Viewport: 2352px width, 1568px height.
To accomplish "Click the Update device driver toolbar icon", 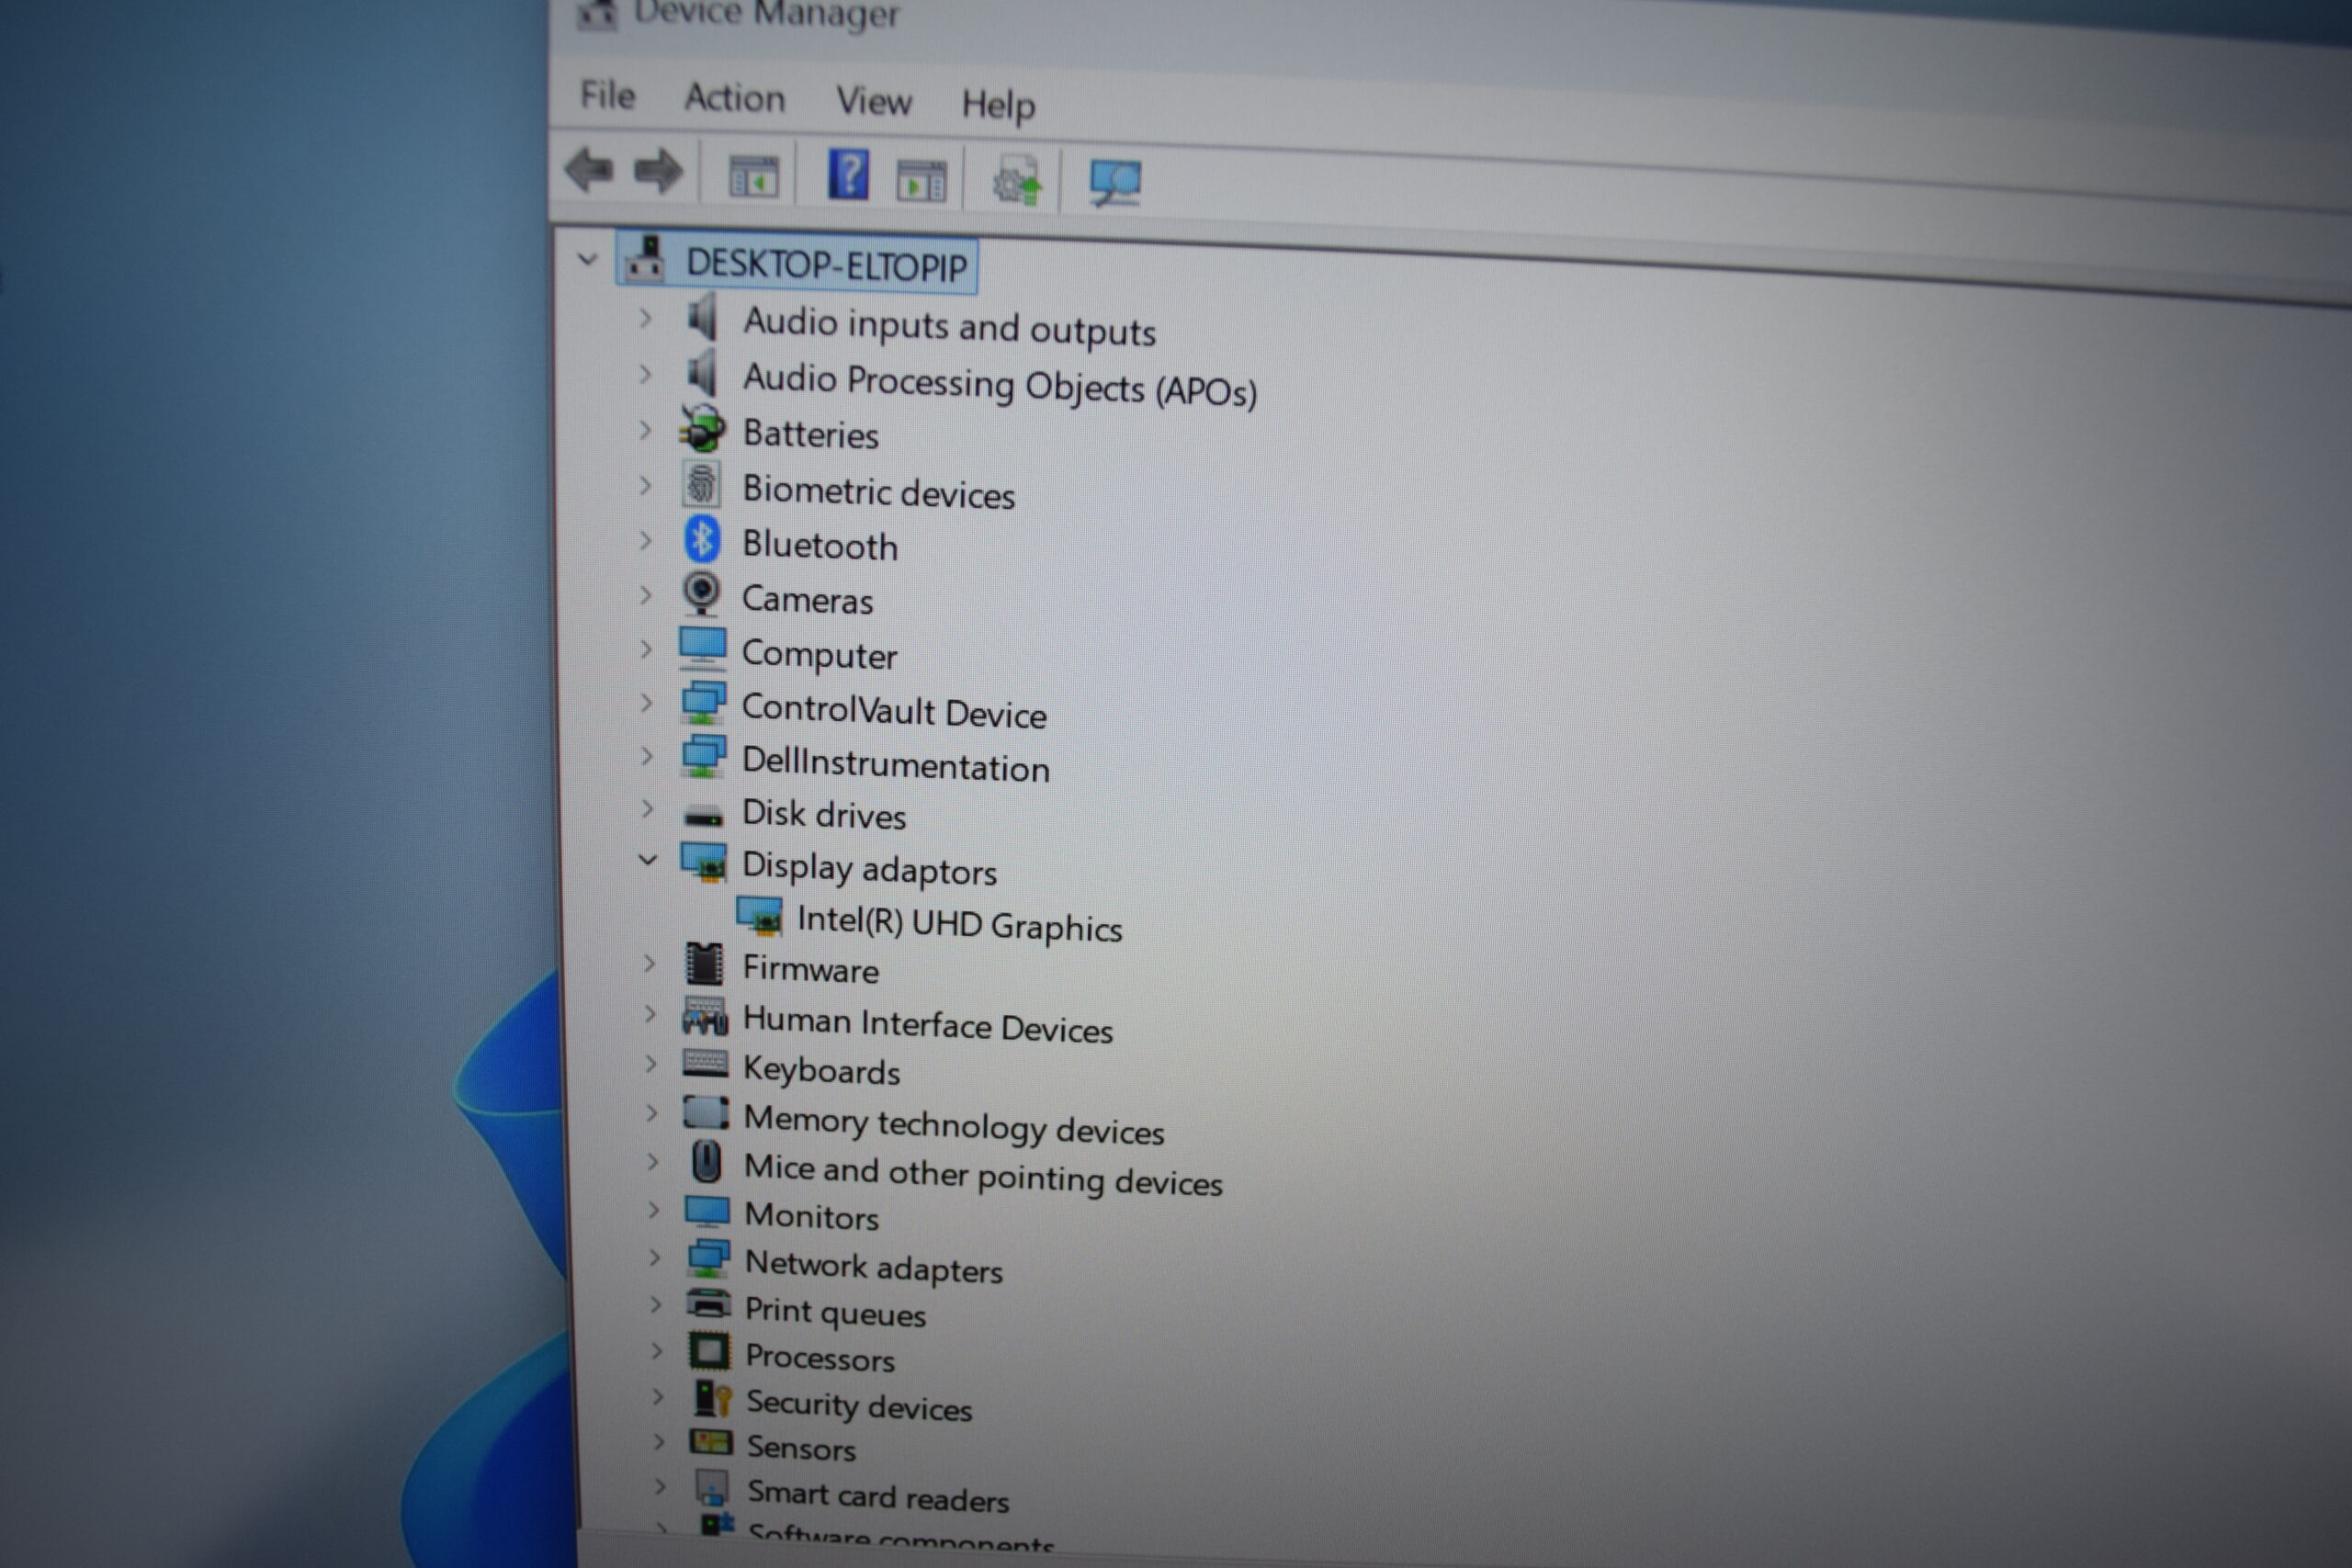I will coord(1016,183).
